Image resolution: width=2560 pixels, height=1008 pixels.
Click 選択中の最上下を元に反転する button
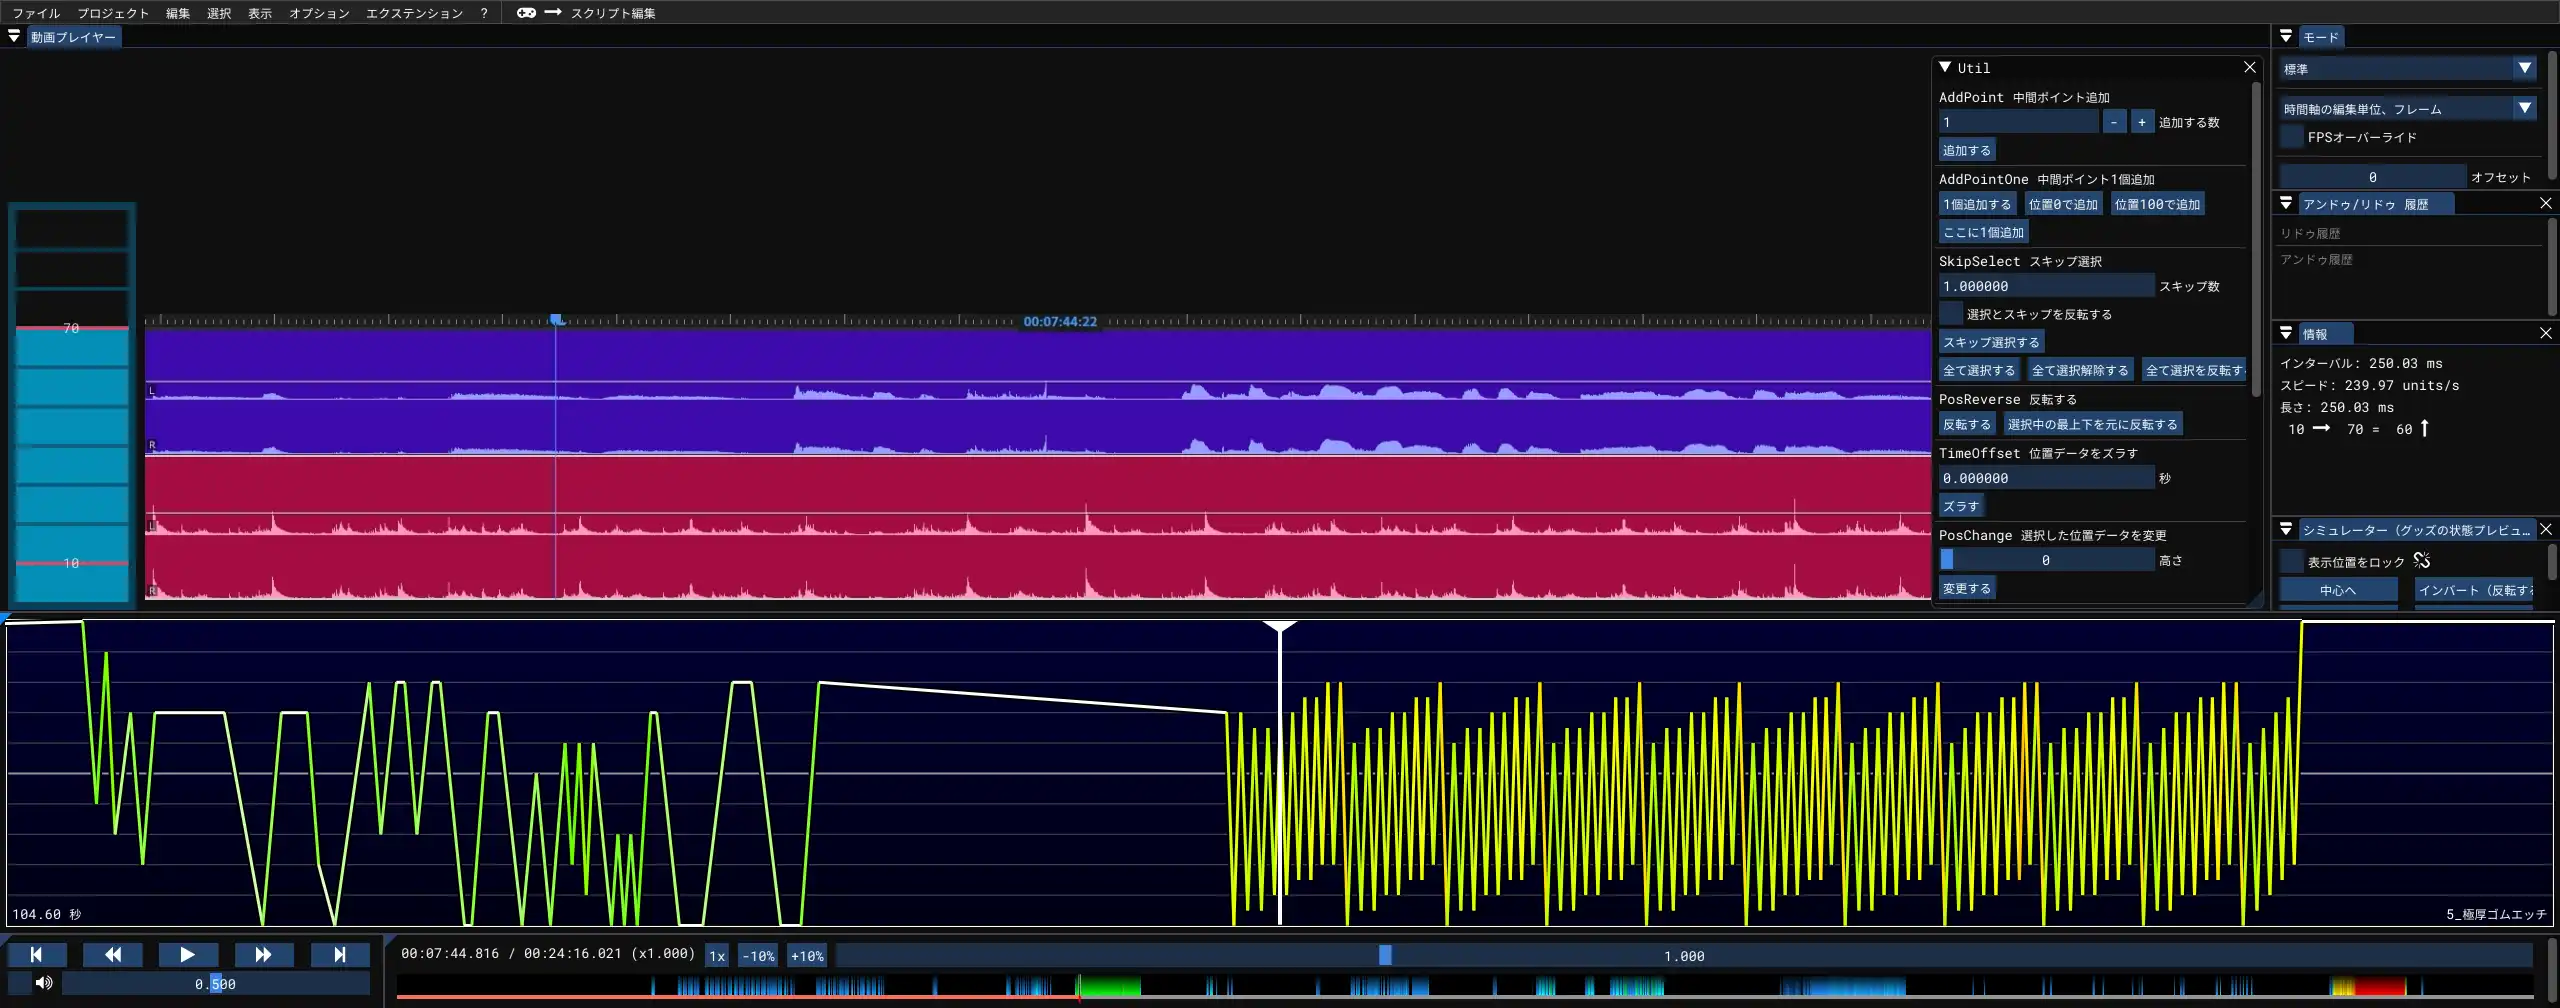pyautogui.click(x=2093, y=424)
